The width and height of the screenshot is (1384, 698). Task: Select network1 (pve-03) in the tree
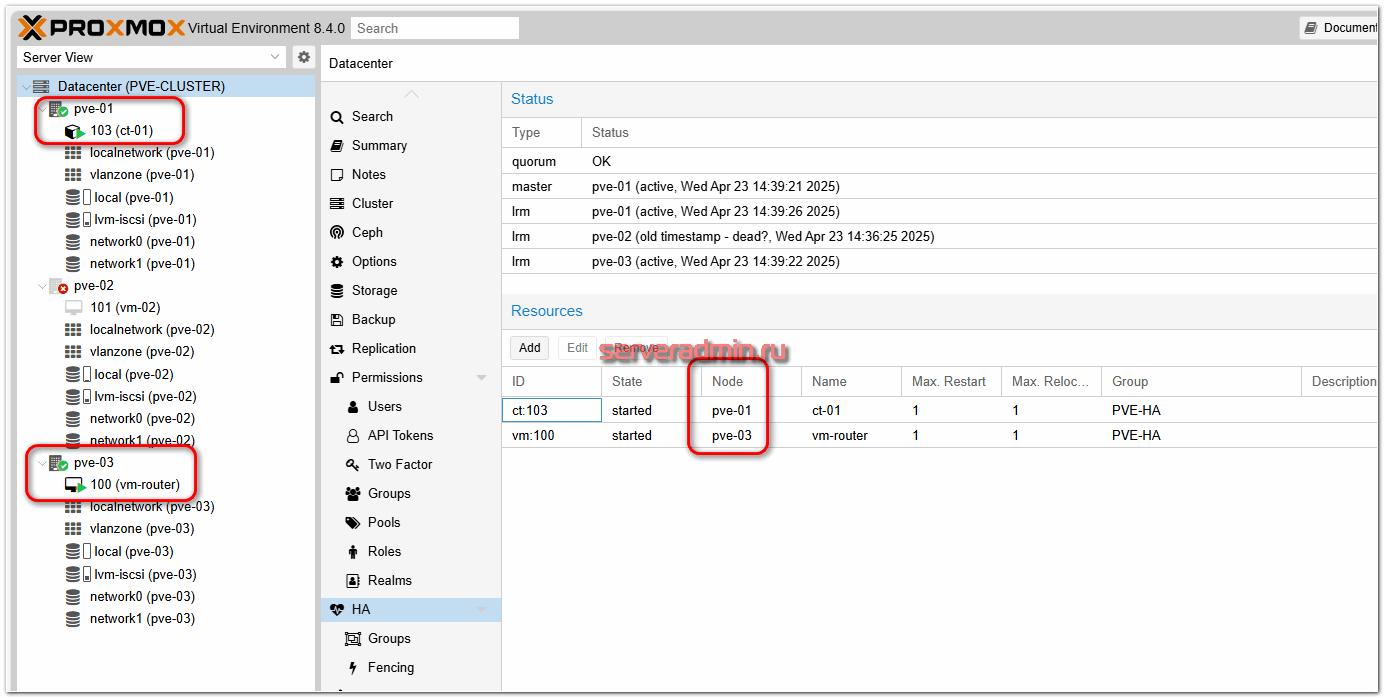pos(141,619)
